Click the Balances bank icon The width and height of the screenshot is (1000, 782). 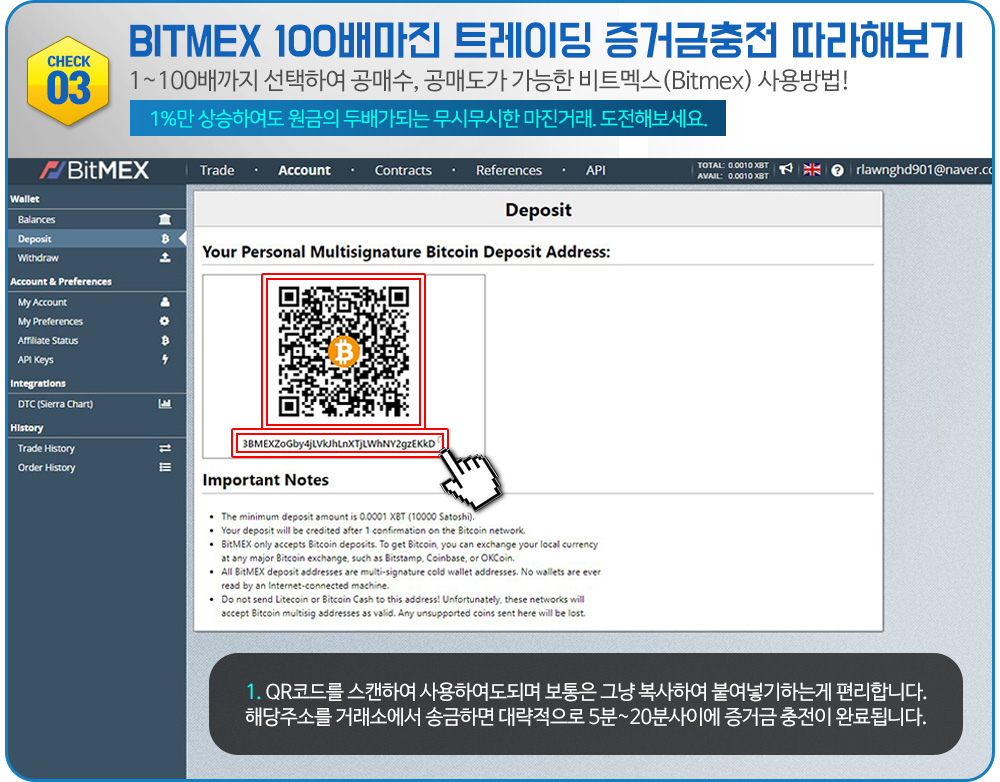(x=165, y=219)
